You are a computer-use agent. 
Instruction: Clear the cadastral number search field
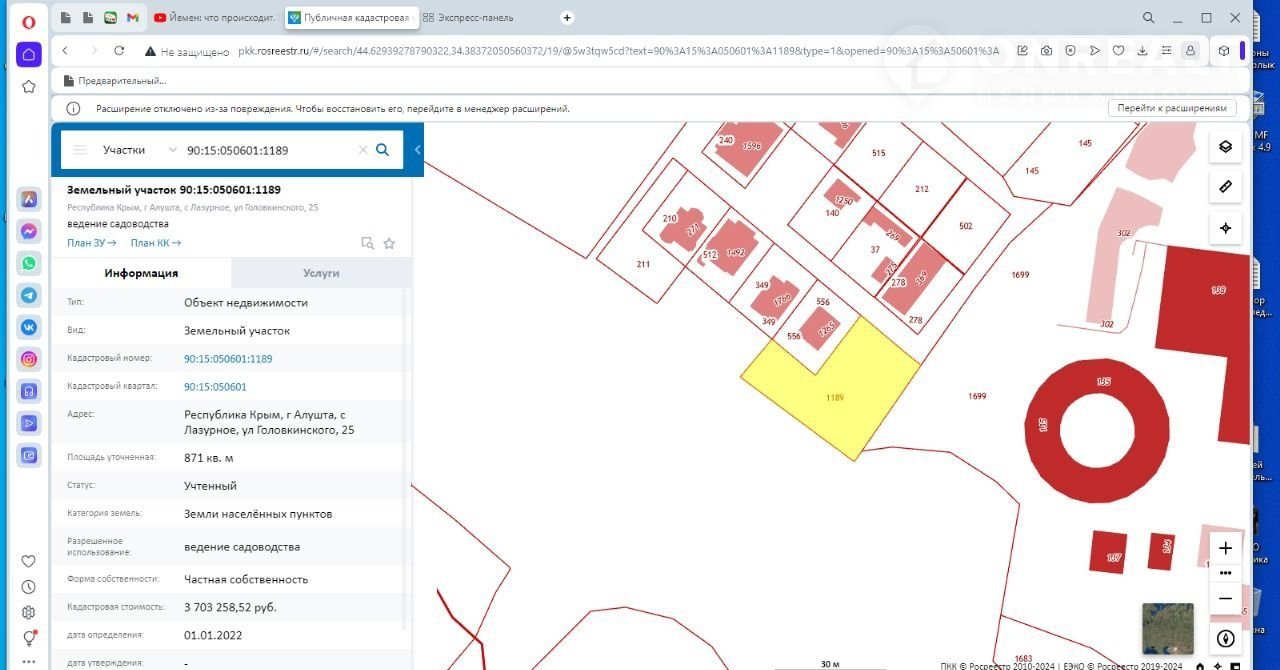coord(363,150)
